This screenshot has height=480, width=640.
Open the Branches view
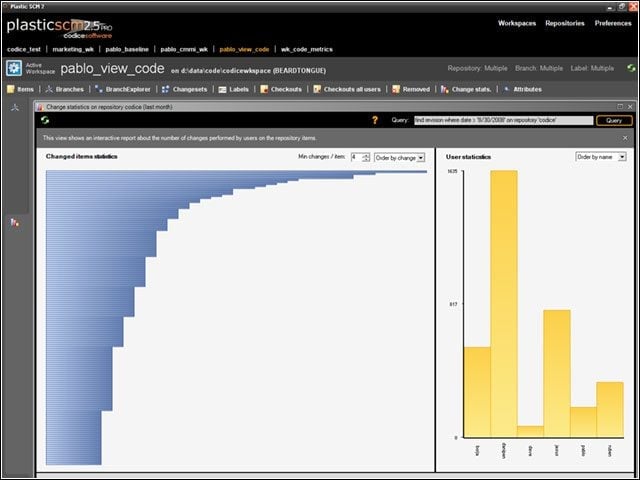(x=64, y=89)
